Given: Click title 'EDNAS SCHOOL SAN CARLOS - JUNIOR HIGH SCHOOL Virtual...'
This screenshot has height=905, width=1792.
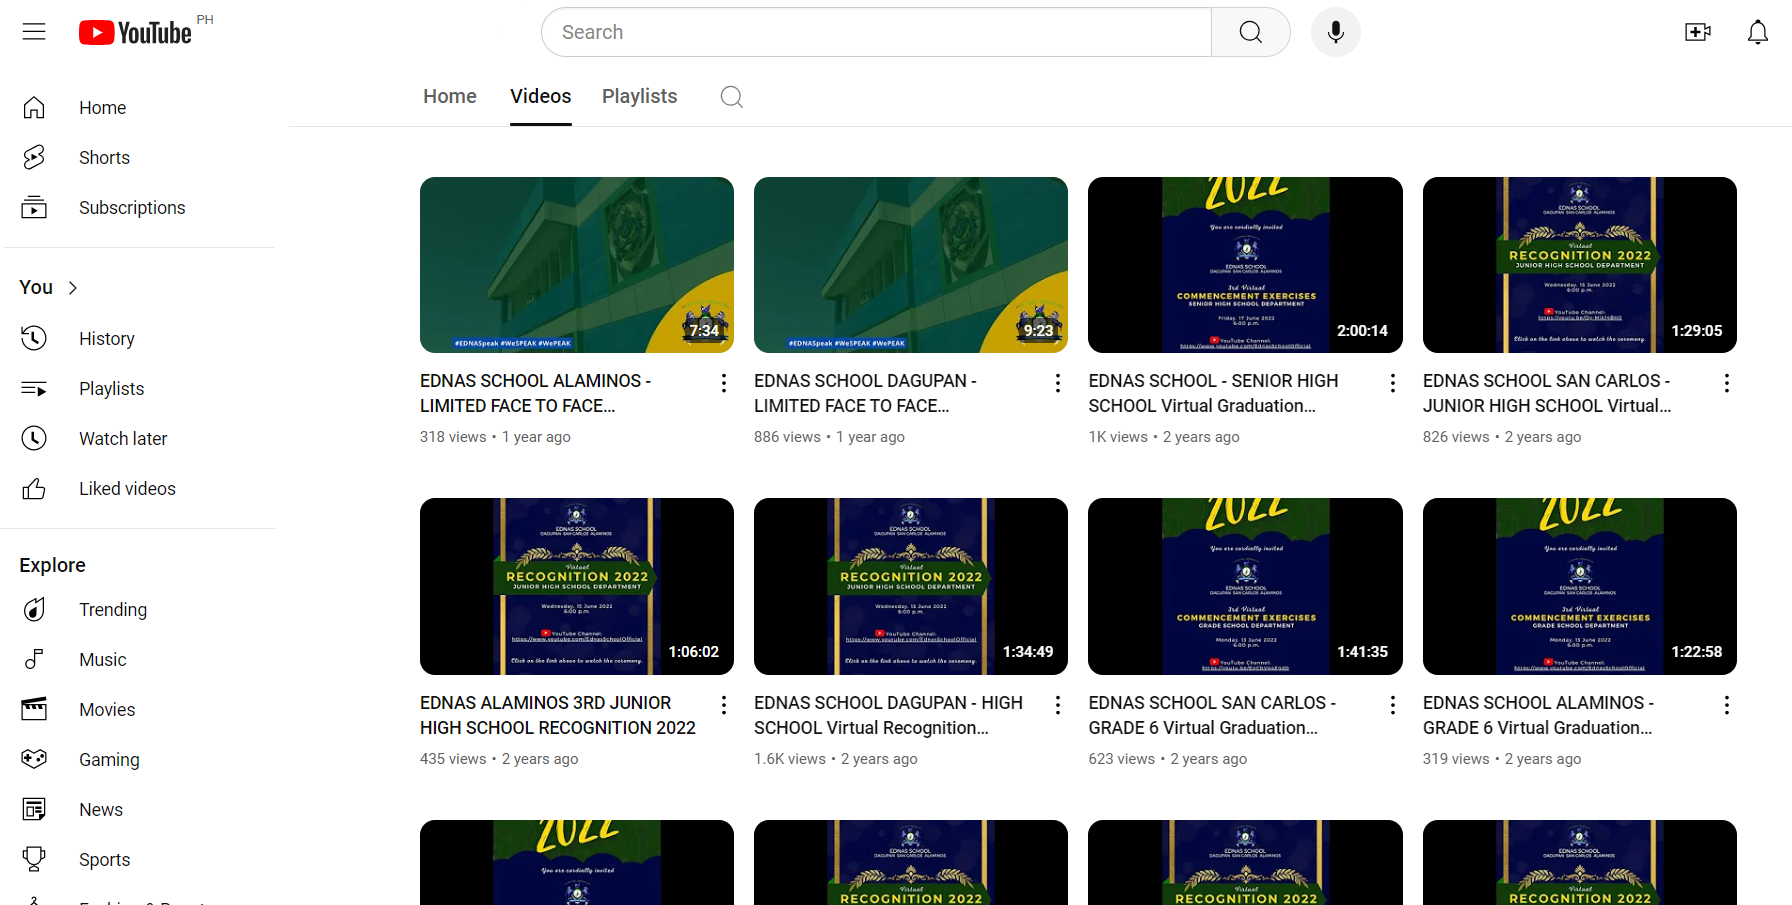Looking at the screenshot, I should [x=1547, y=394].
